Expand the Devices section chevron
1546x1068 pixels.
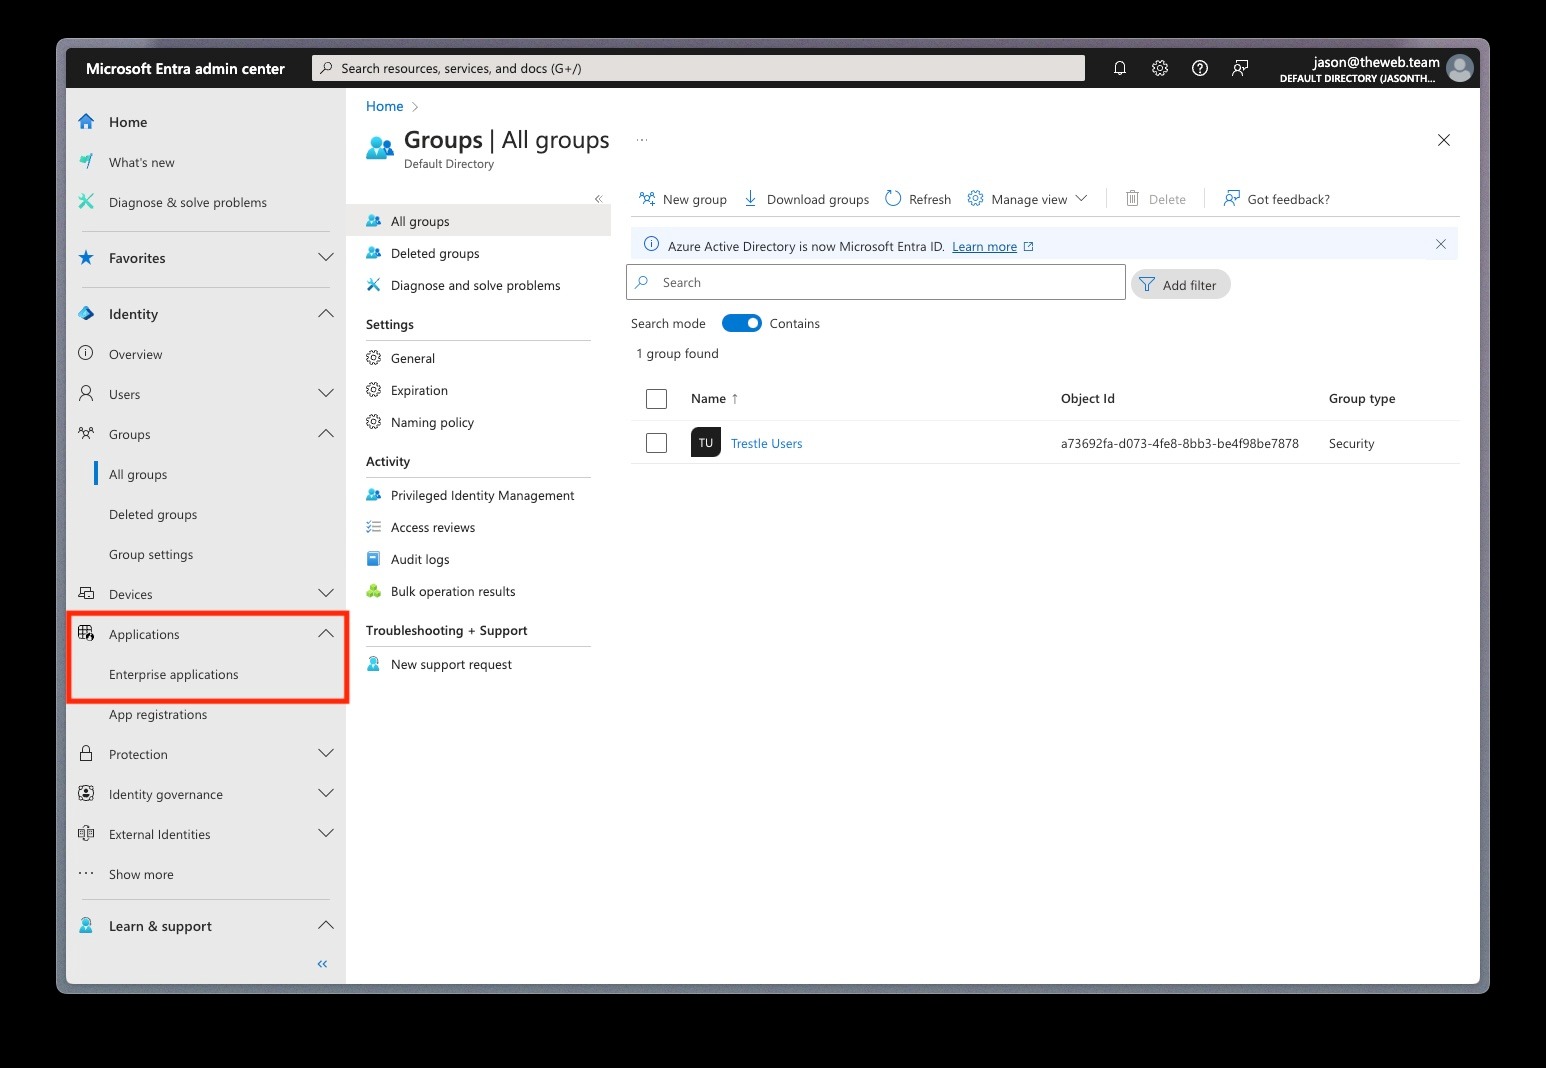(326, 594)
